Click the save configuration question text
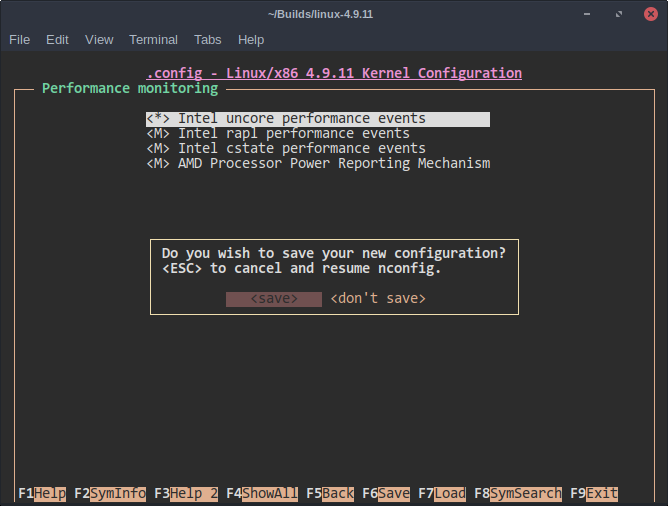668x506 pixels. [334, 253]
